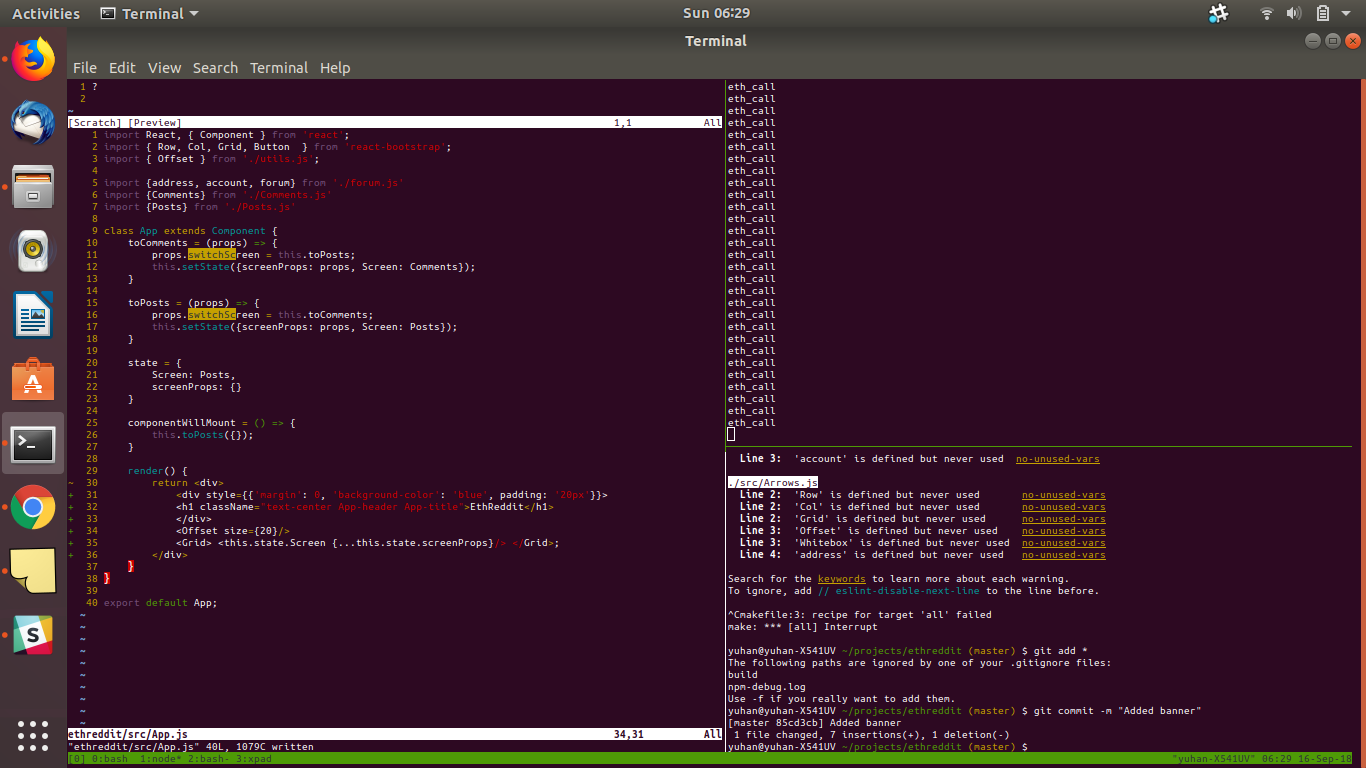Open Slack from the dock
1366x768 pixels.
[x=33, y=635]
